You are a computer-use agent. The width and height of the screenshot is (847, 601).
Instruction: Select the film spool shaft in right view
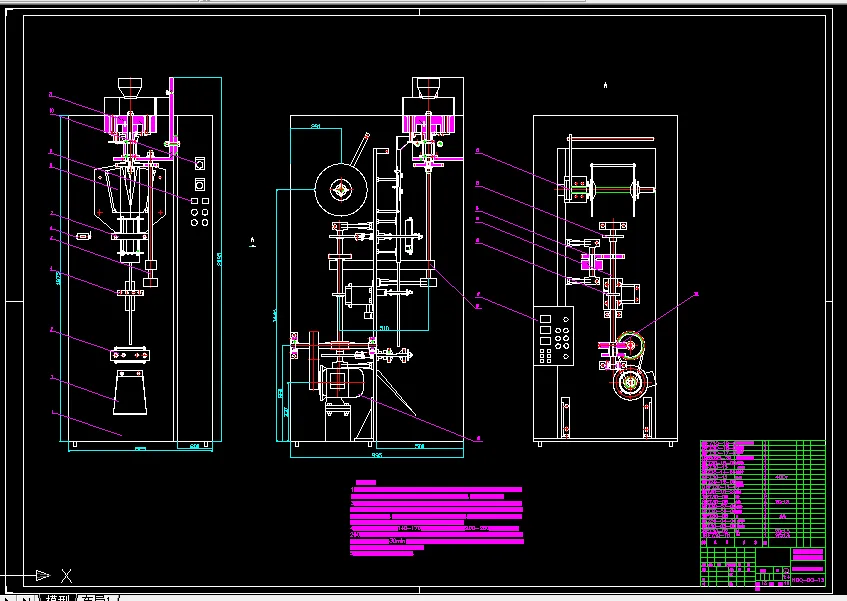pyautogui.click(x=614, y=189)
